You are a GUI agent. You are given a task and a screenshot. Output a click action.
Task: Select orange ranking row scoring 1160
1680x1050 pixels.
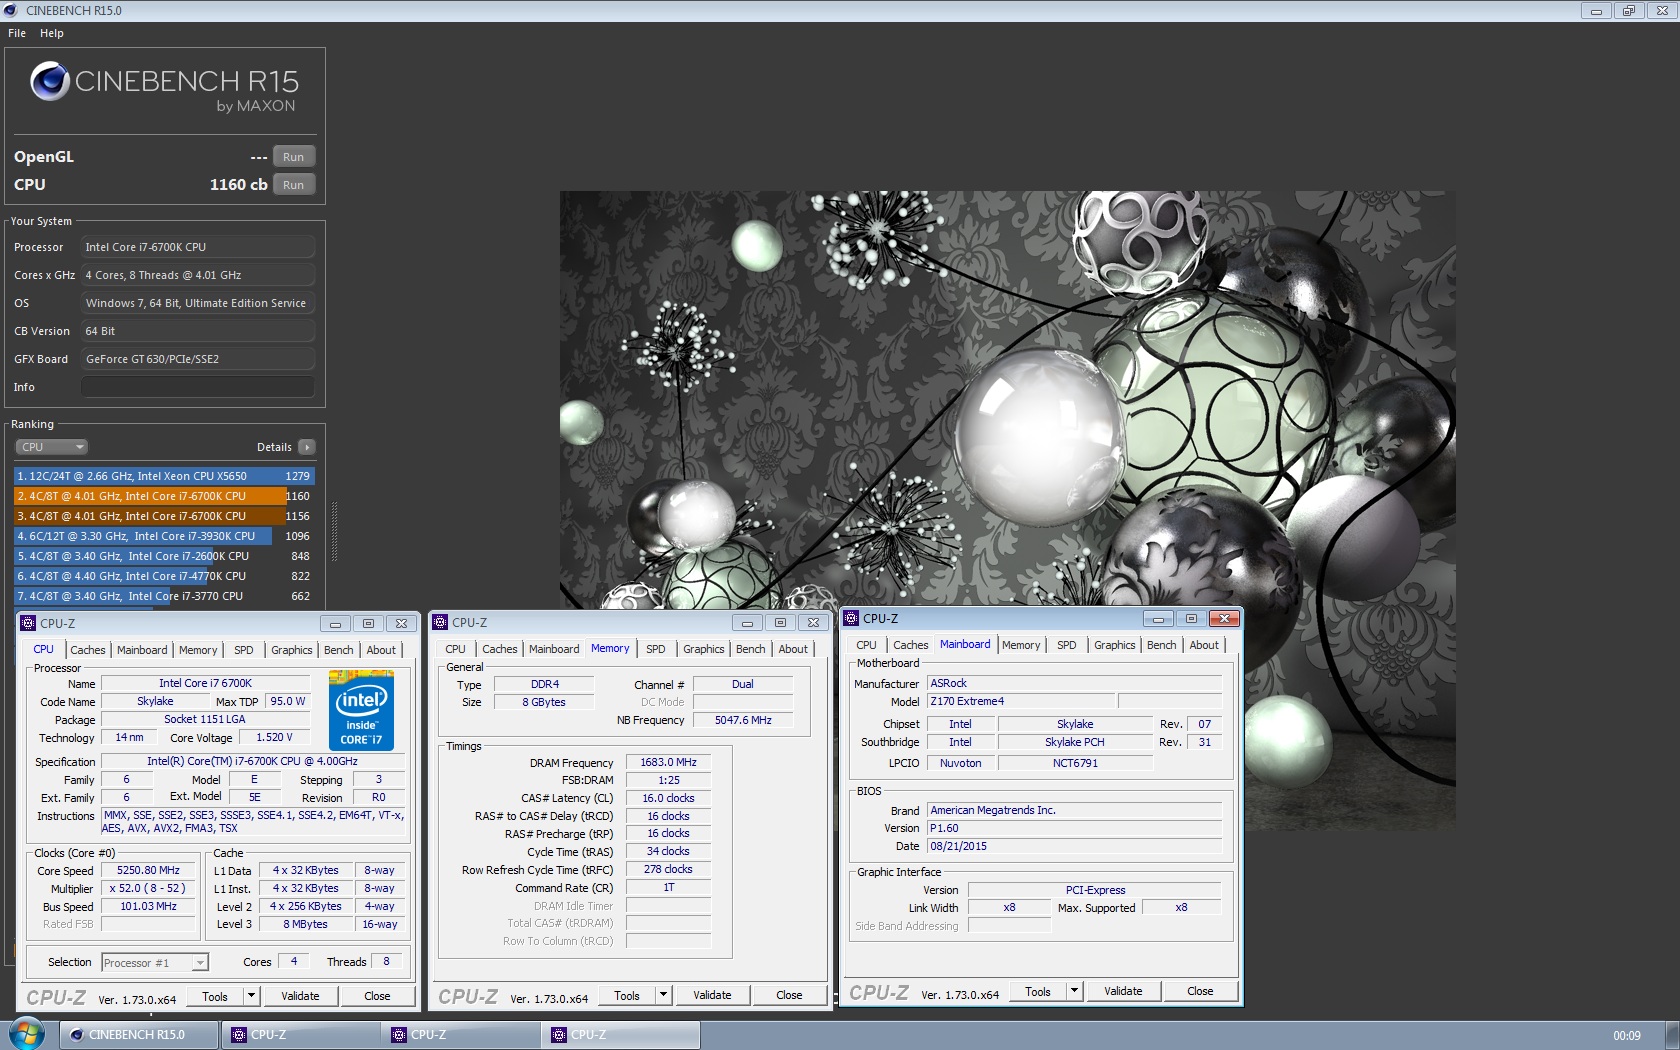tap(164, 496)
